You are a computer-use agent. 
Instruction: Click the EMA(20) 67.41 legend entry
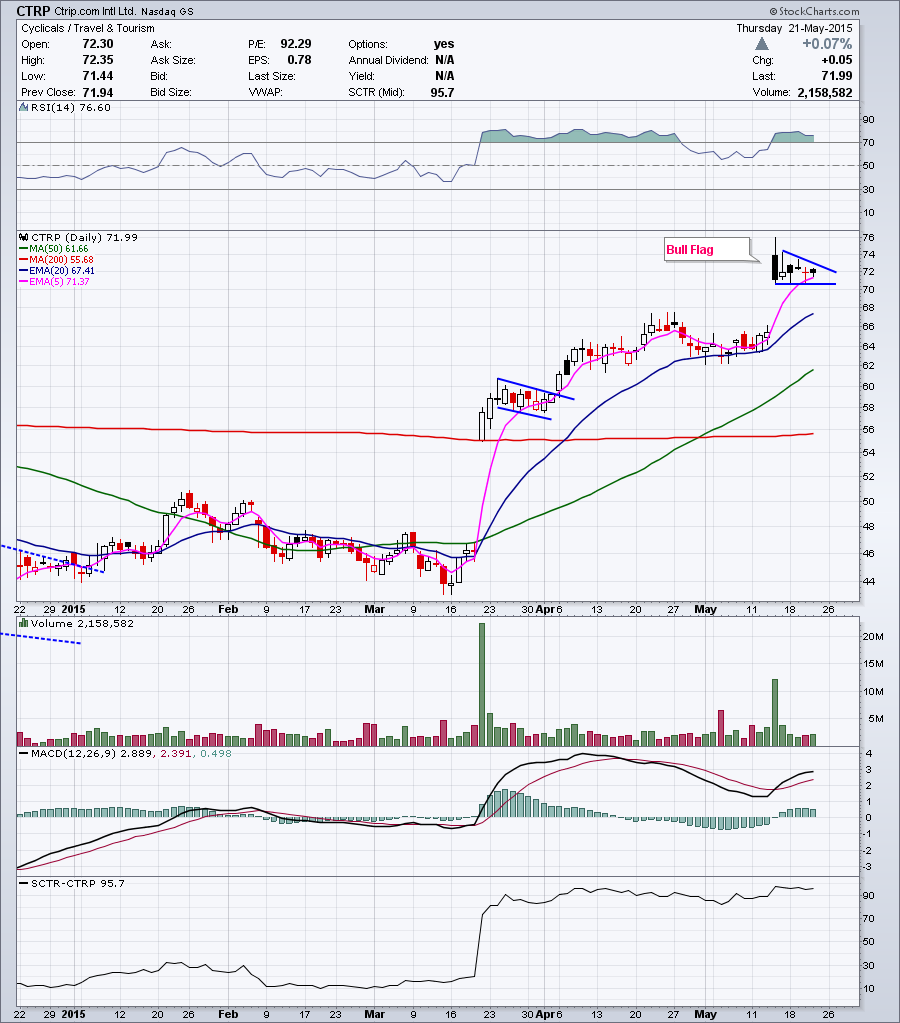tap(57, 271)
